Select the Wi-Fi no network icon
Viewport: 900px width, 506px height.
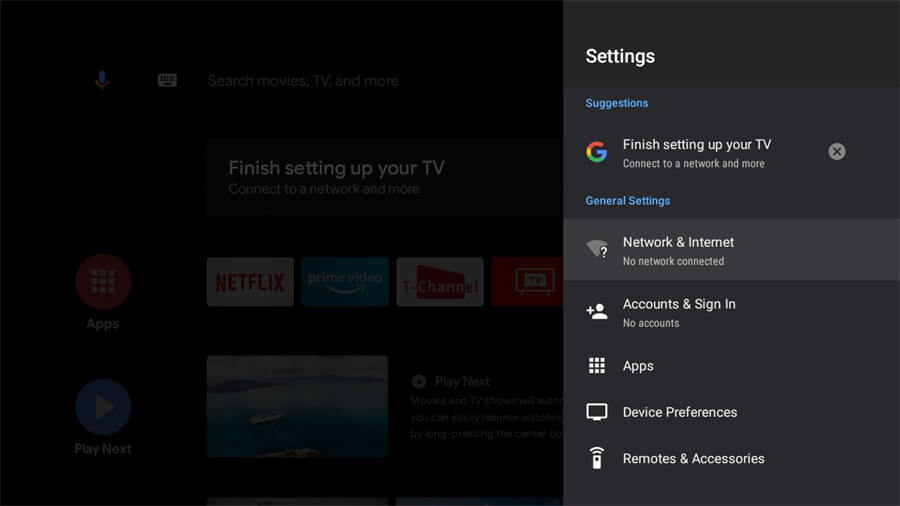coord(597,250)
